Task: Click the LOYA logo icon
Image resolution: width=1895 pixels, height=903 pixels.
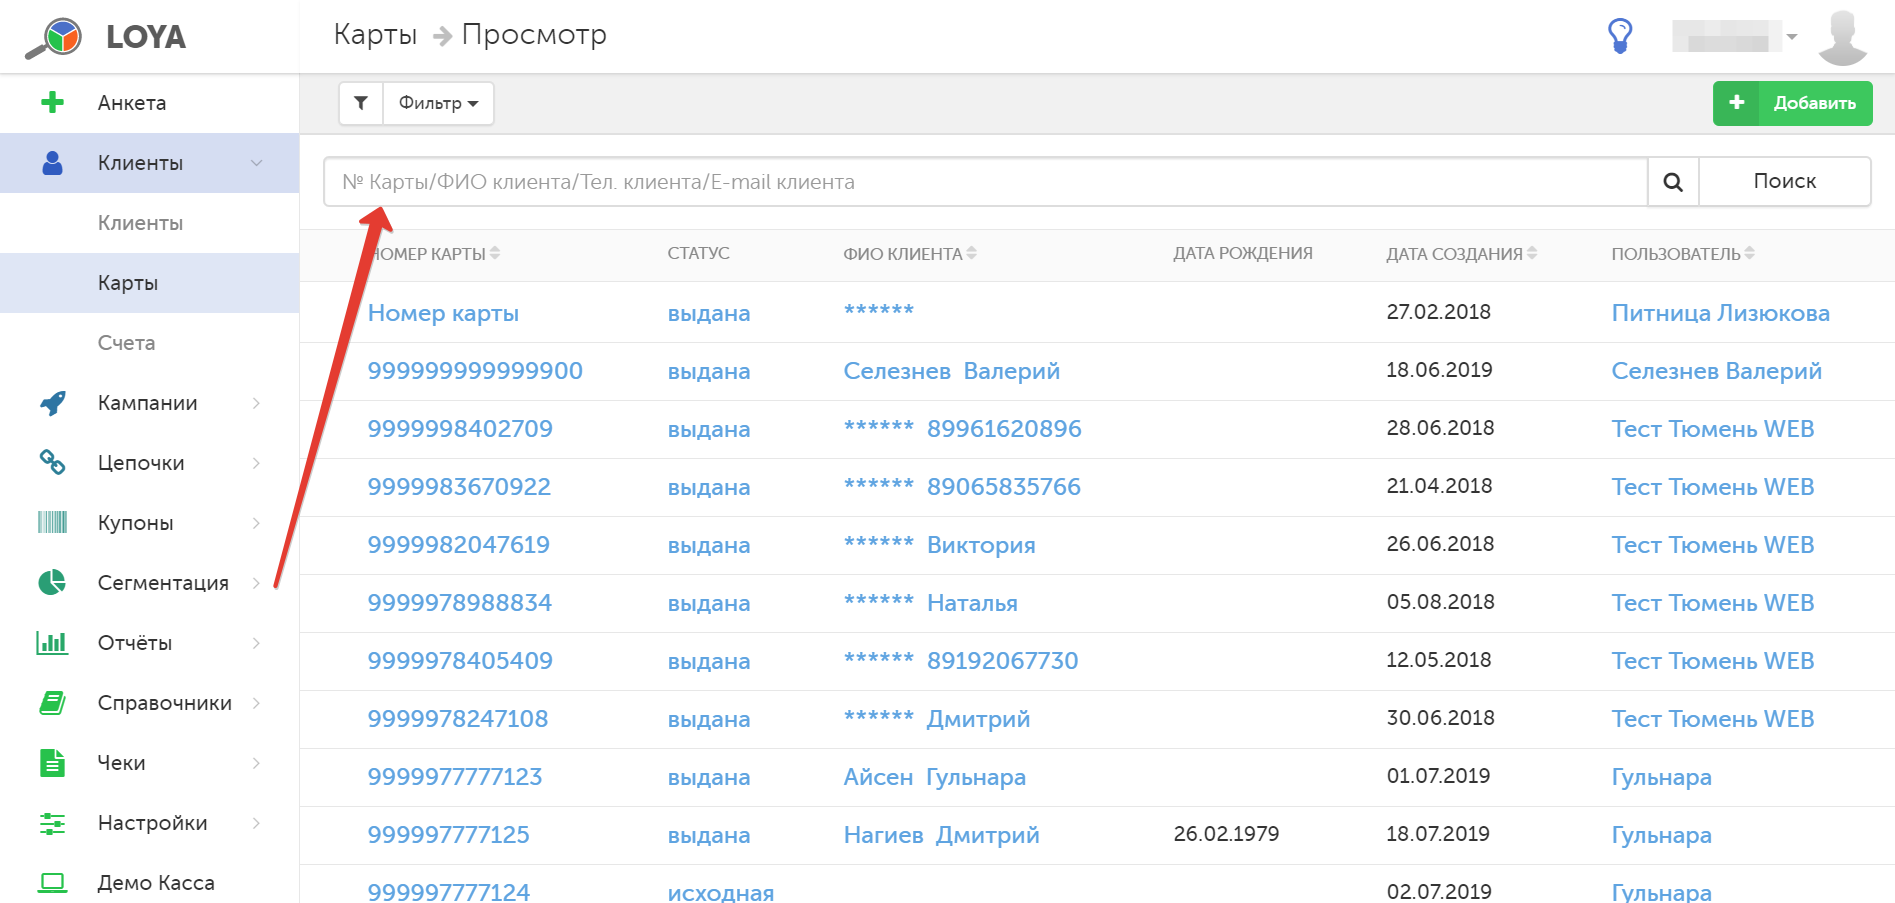Action: click(54, 38)
